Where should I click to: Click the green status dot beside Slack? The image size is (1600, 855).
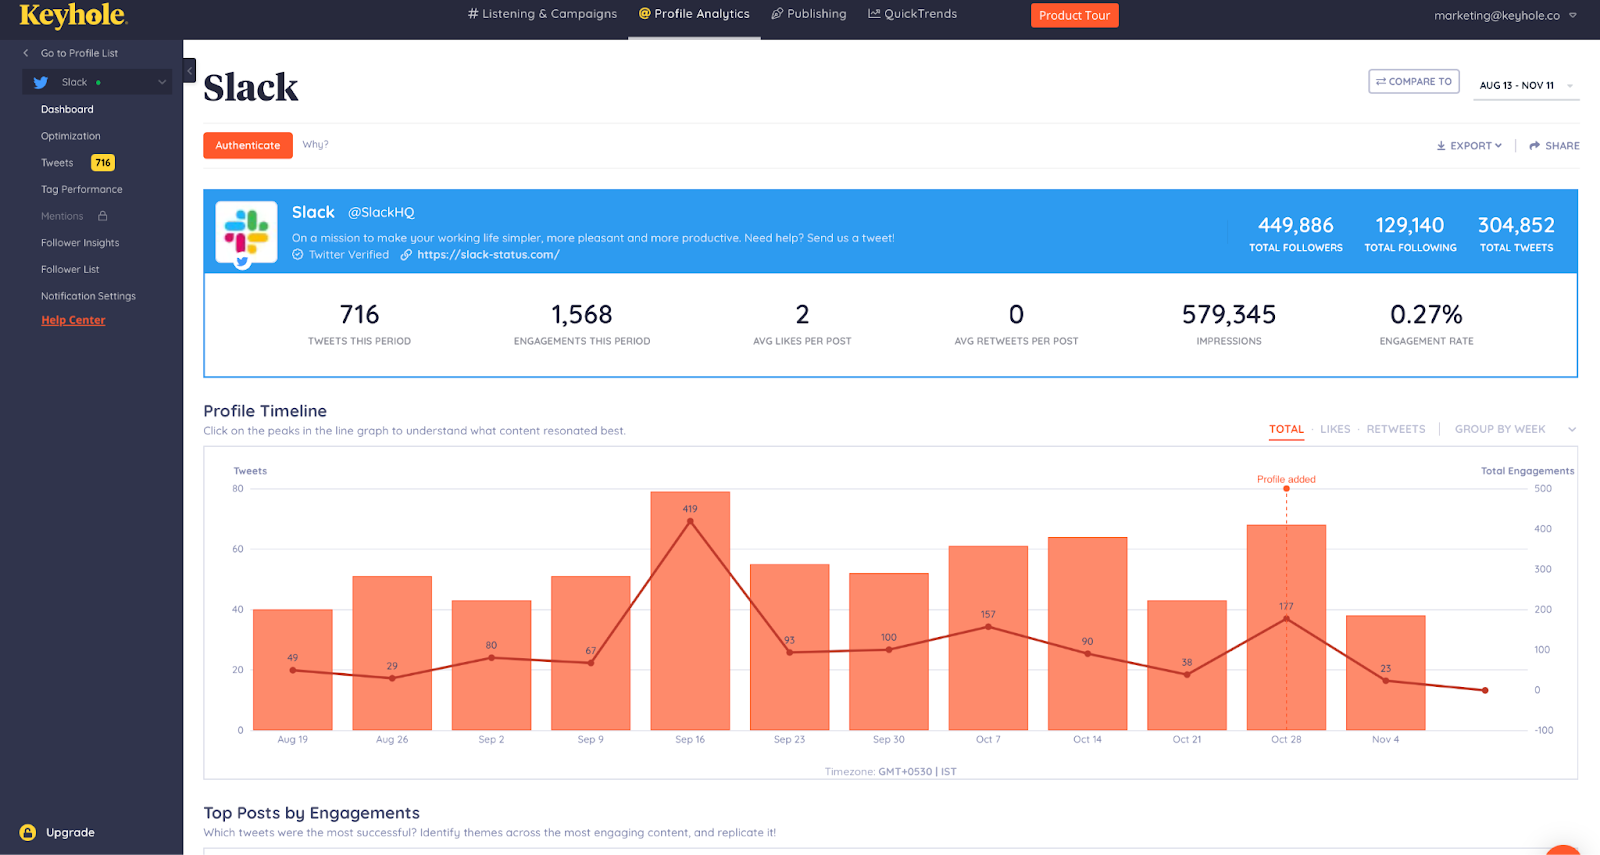tap(98, 83)
